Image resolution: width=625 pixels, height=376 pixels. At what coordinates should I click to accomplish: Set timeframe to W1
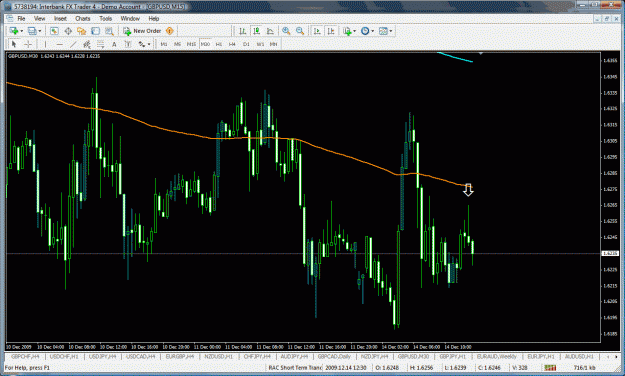[x=260, y=44]
